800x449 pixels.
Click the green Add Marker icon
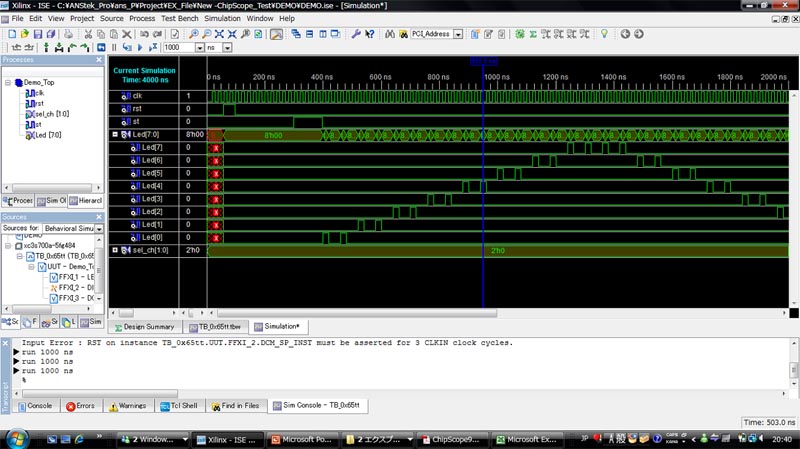[46, 47]
